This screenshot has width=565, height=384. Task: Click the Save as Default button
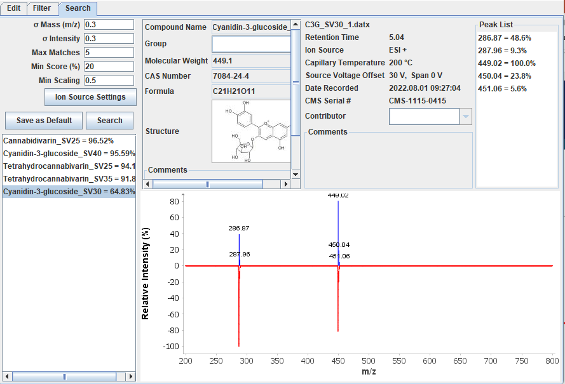point(44,120)
